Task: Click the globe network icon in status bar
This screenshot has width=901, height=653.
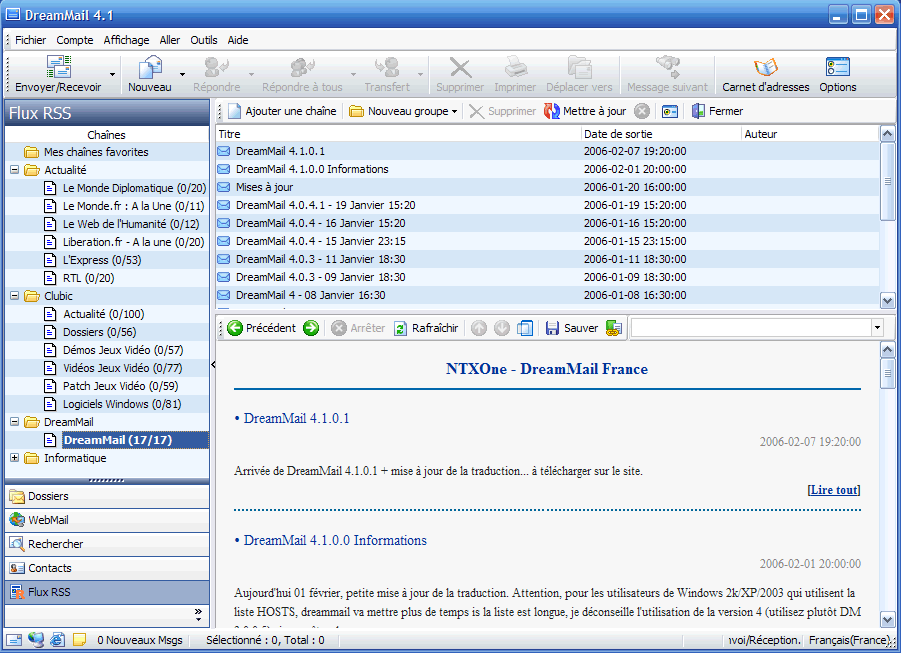Action: 36,639
